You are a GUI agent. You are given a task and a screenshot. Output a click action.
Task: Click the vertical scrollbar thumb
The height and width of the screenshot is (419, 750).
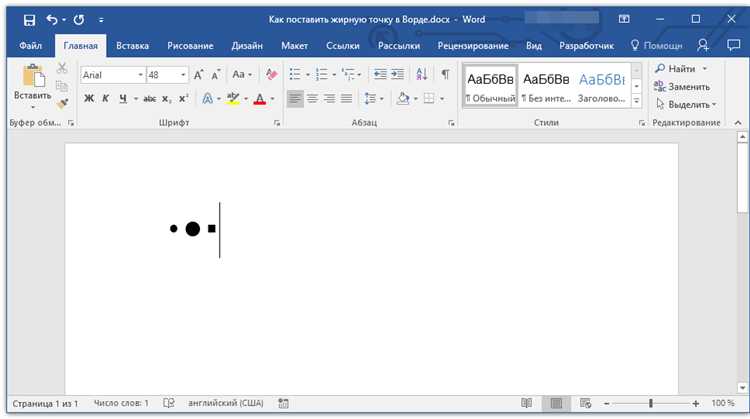(x=742, y=177)
